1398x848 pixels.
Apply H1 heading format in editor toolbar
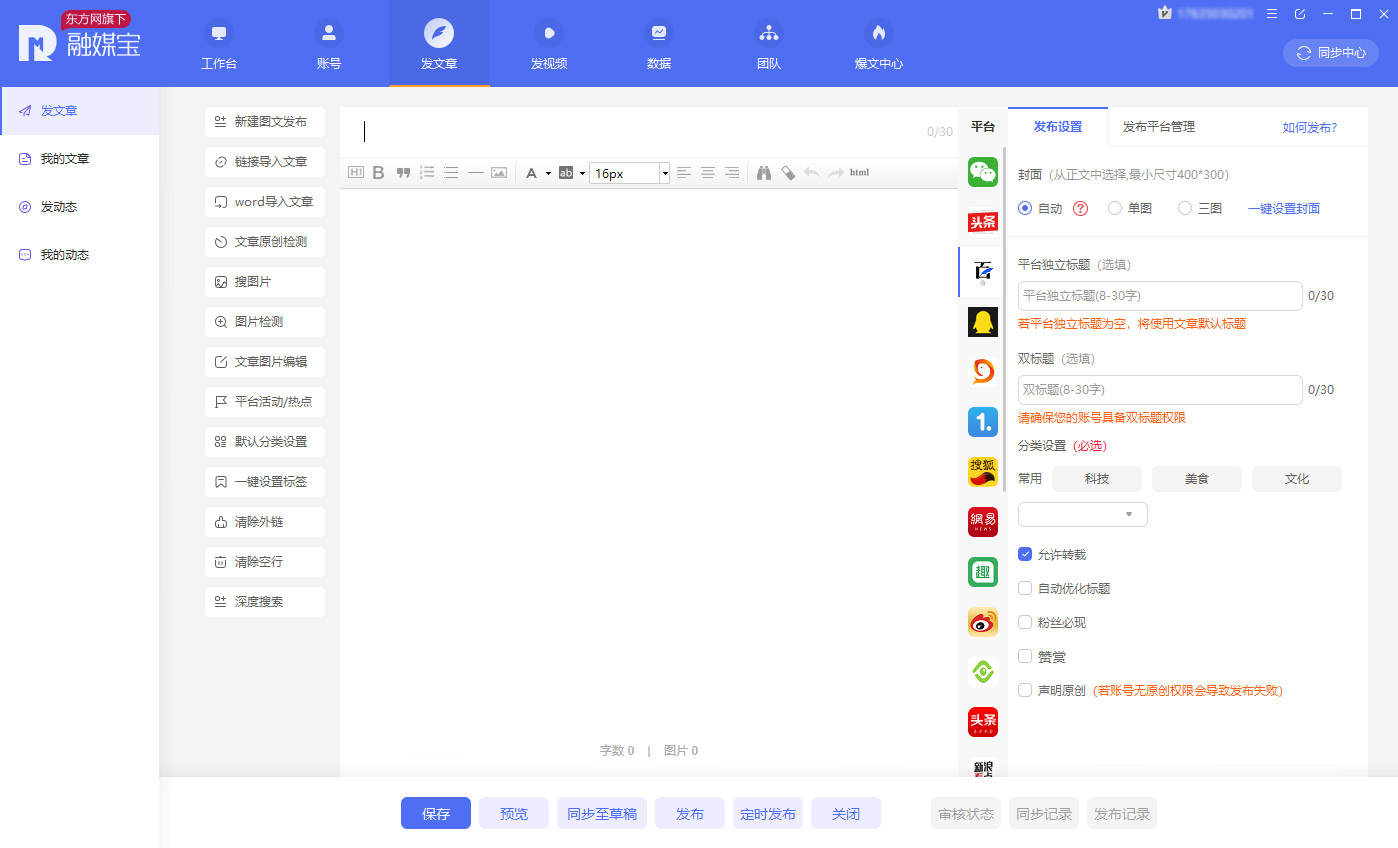pyautogui.click(x=356, y=173)
